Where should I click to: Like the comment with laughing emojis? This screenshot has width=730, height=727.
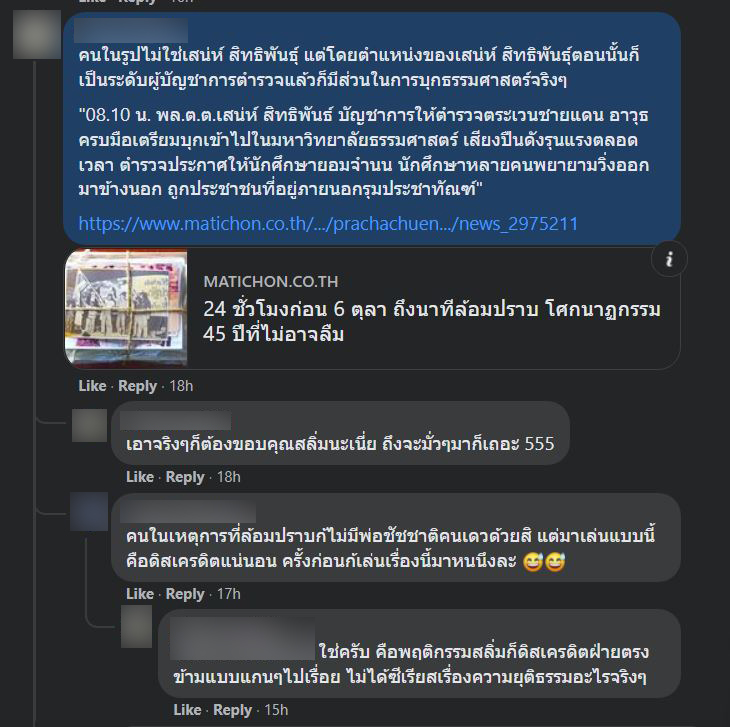140,593
